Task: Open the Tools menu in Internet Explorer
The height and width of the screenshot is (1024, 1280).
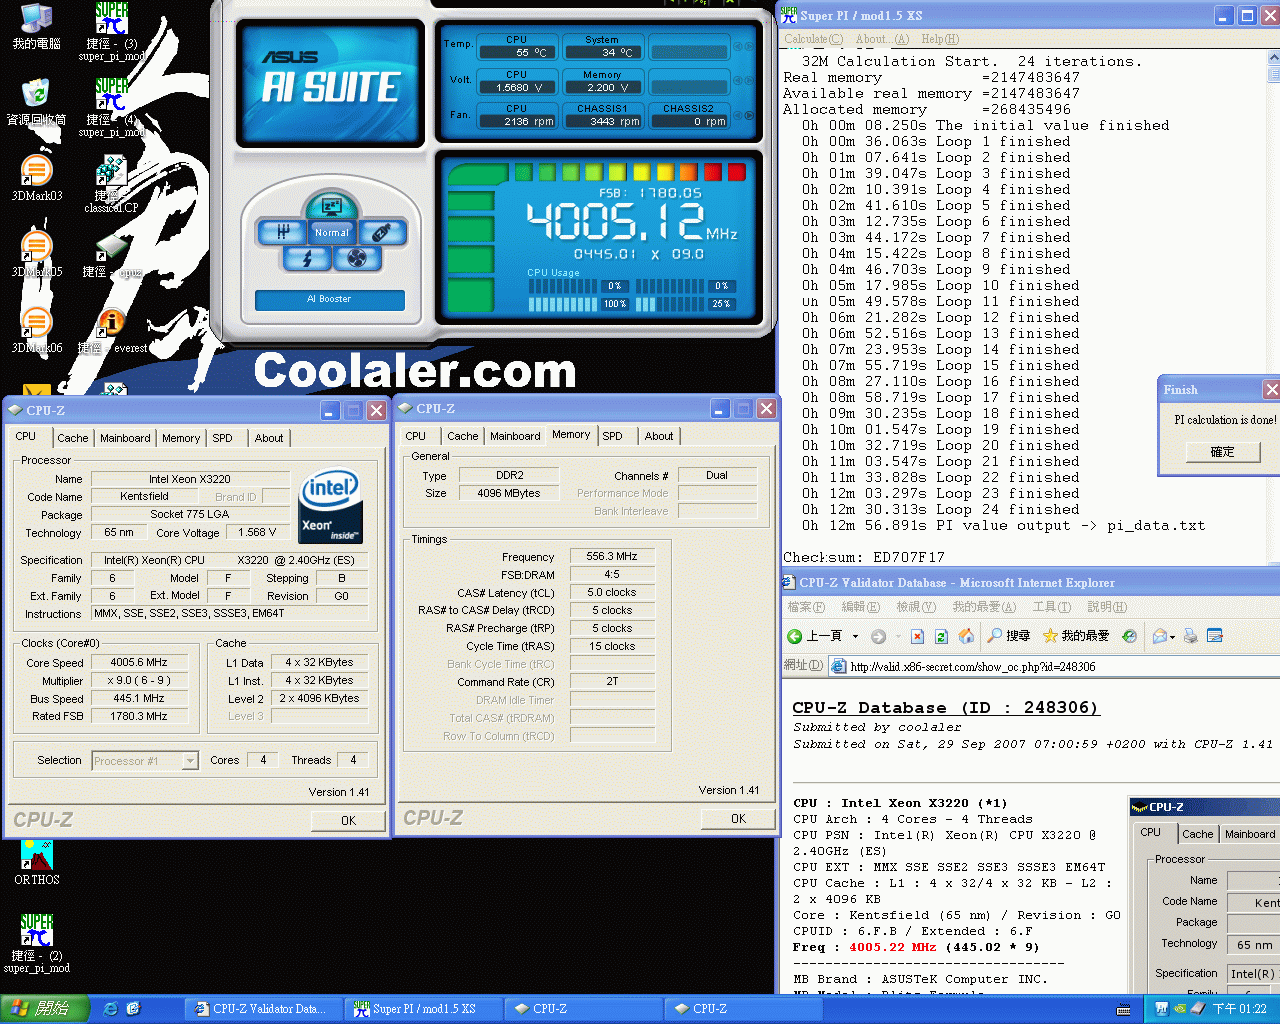Action: pos(1051,607)
